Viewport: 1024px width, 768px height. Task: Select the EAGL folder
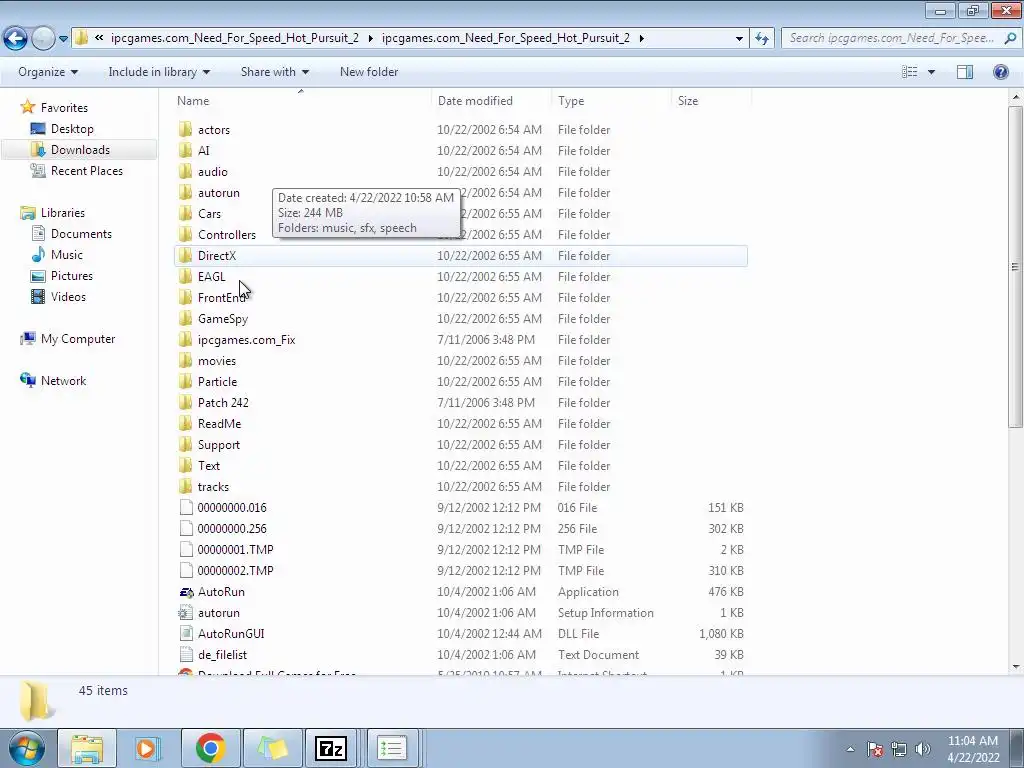coord(211,277)
